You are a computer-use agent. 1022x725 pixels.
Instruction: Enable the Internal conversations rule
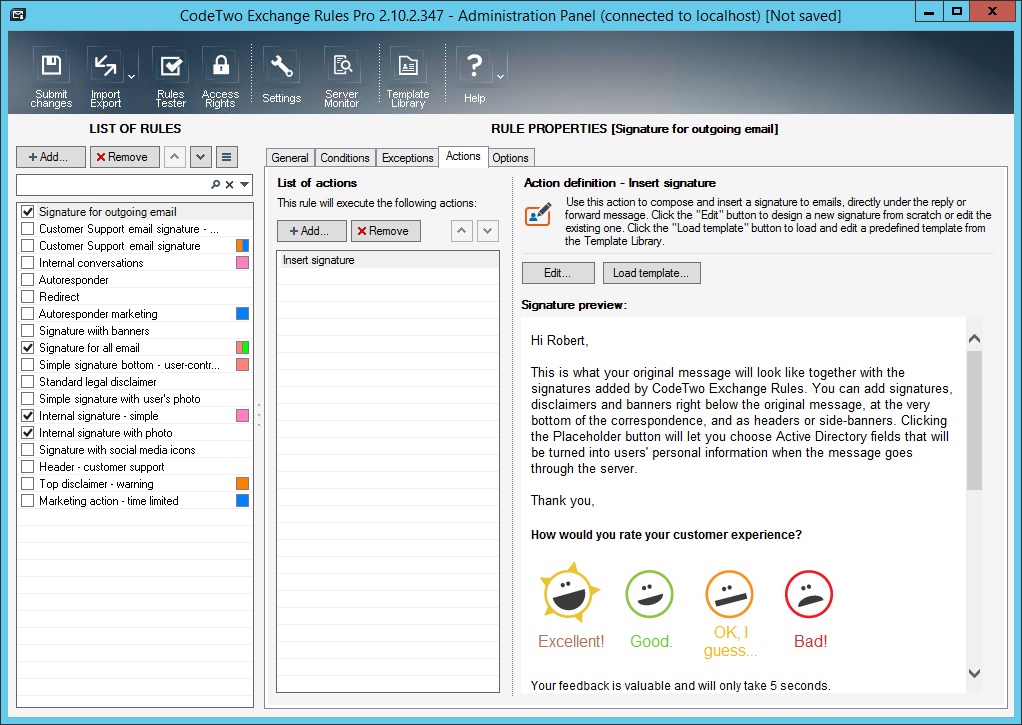point(27,262)
